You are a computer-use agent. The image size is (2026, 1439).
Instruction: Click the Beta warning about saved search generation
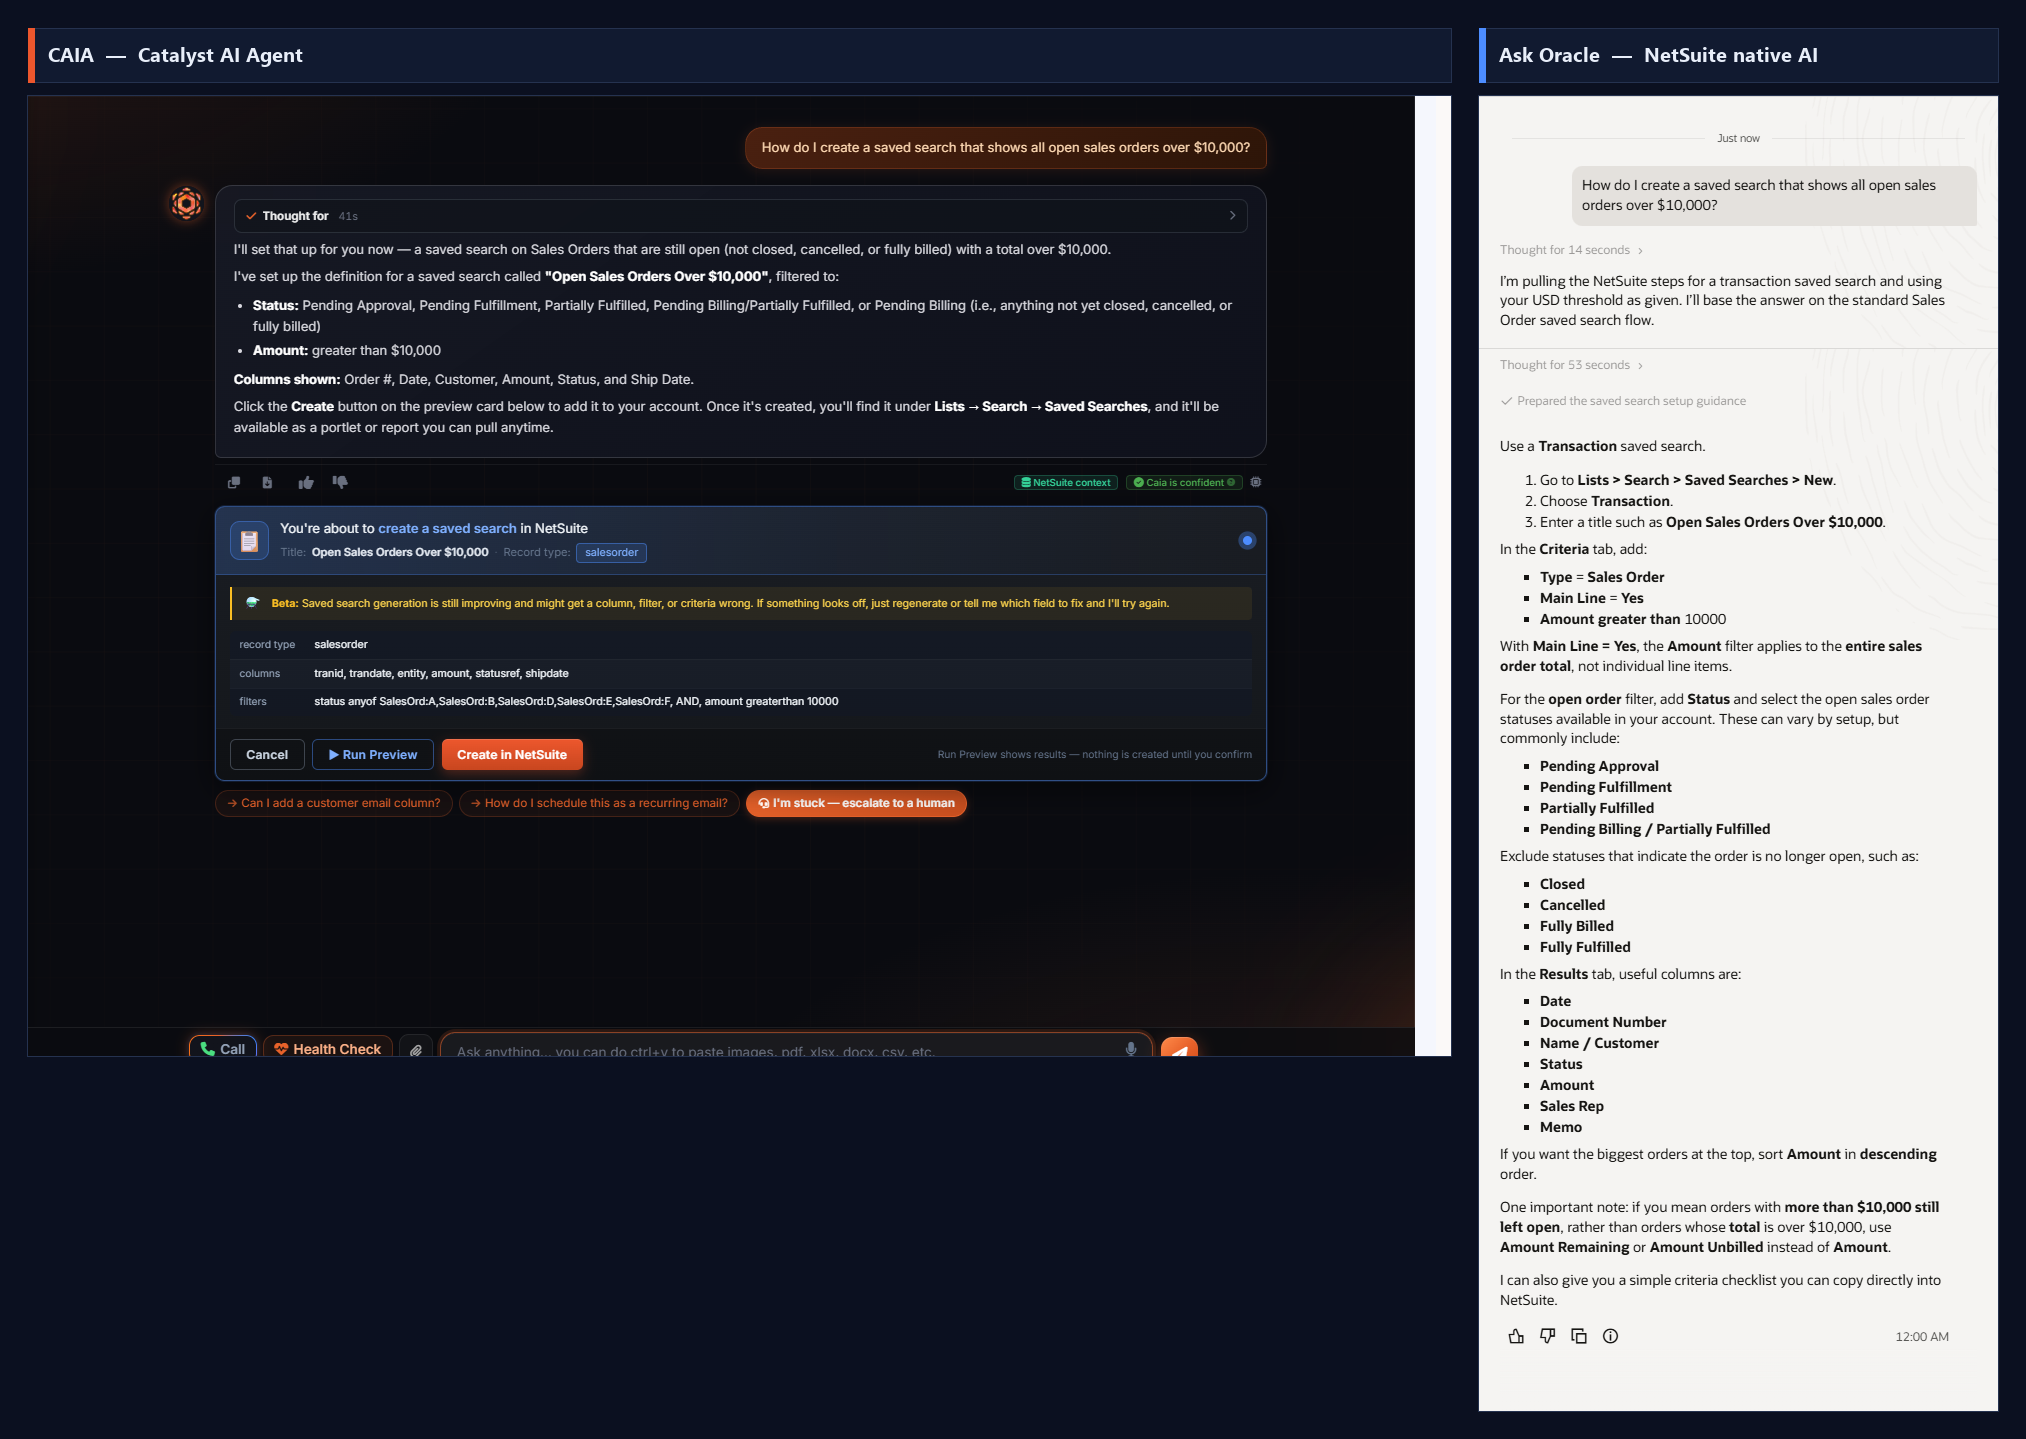coord(740,603)
